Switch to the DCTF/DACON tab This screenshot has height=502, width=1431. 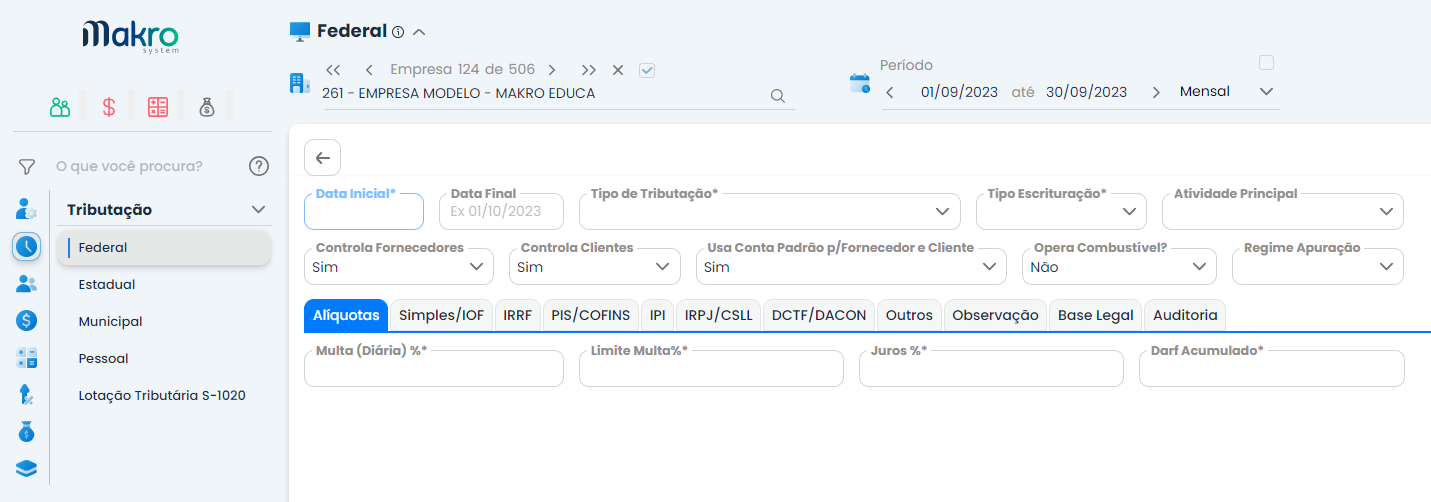[x=820, y=315]
